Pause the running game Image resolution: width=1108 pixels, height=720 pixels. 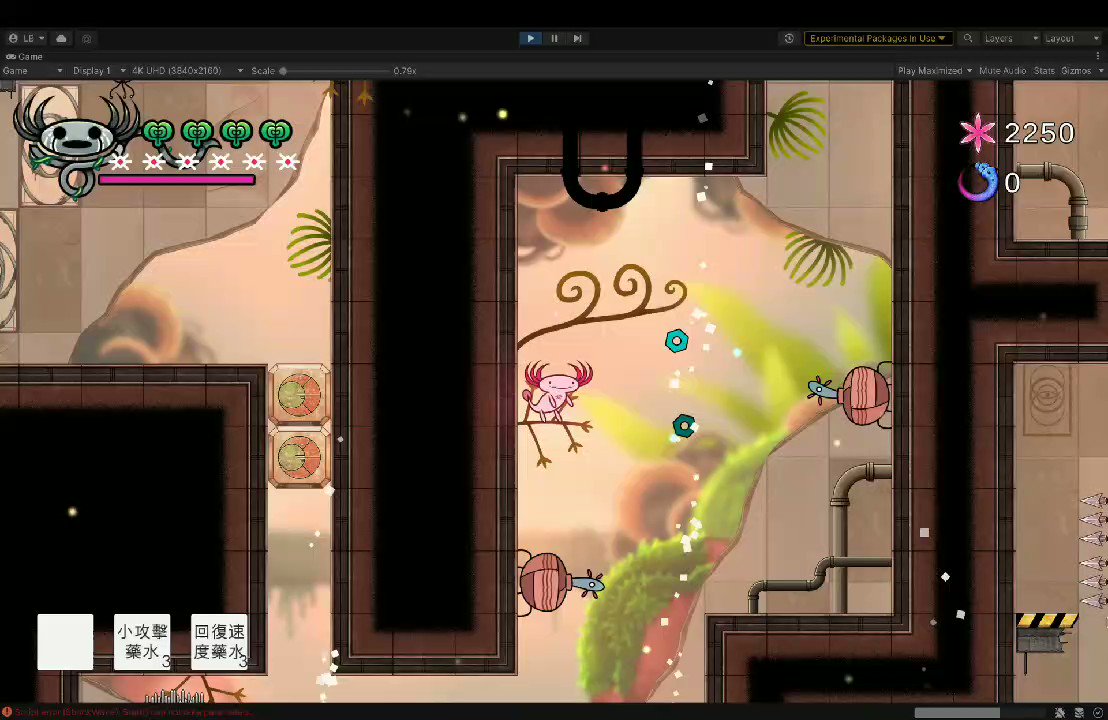click(554, 38)
